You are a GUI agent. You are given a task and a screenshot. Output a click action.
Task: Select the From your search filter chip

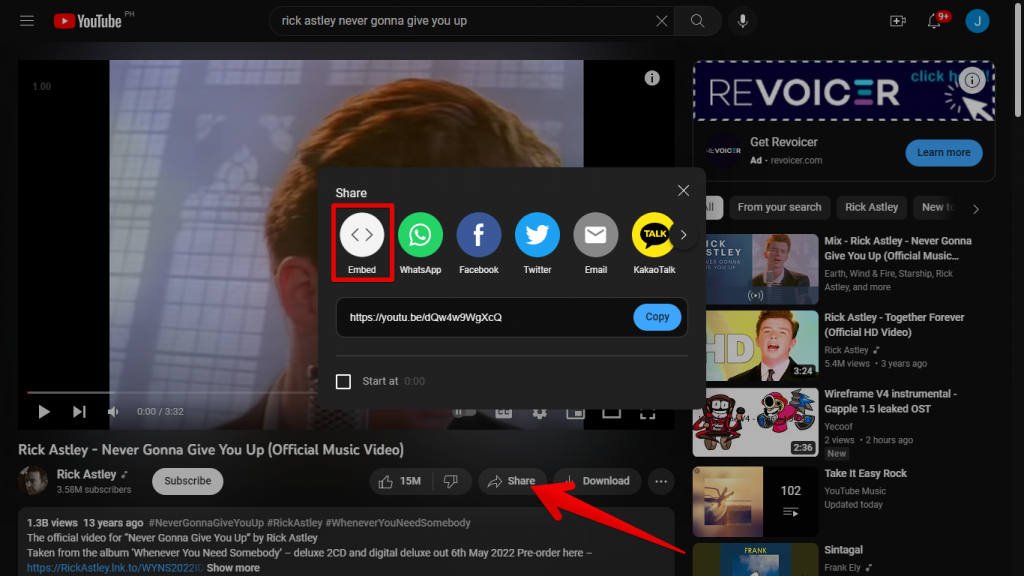click(x=779, y=207)
